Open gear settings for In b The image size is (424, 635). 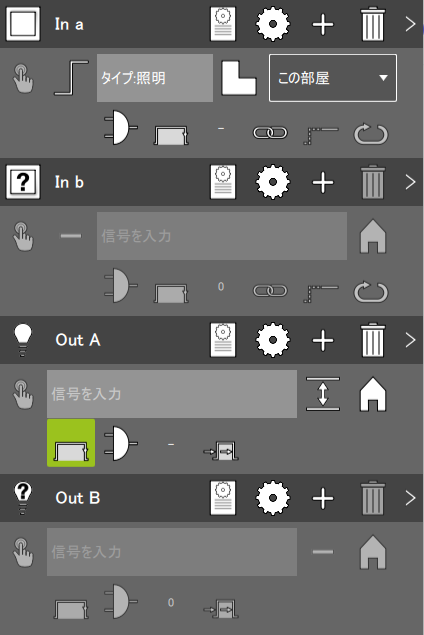(273, 182)
